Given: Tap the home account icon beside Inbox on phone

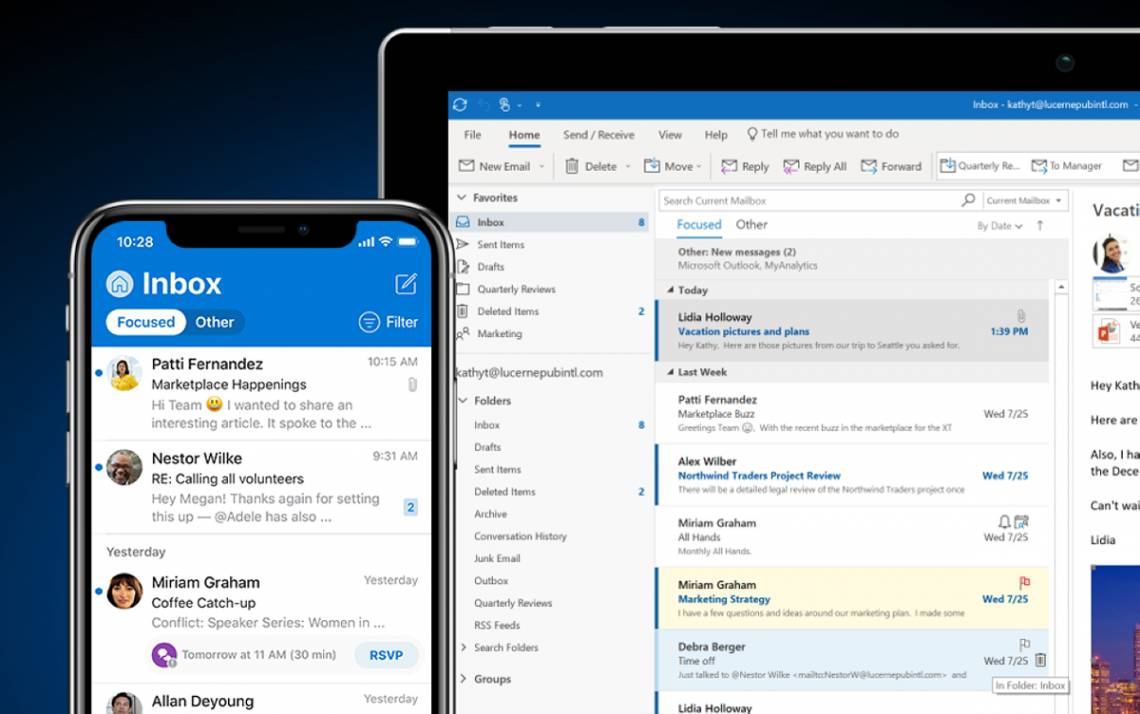Looking at the screenshot, I should coord(120,284).
